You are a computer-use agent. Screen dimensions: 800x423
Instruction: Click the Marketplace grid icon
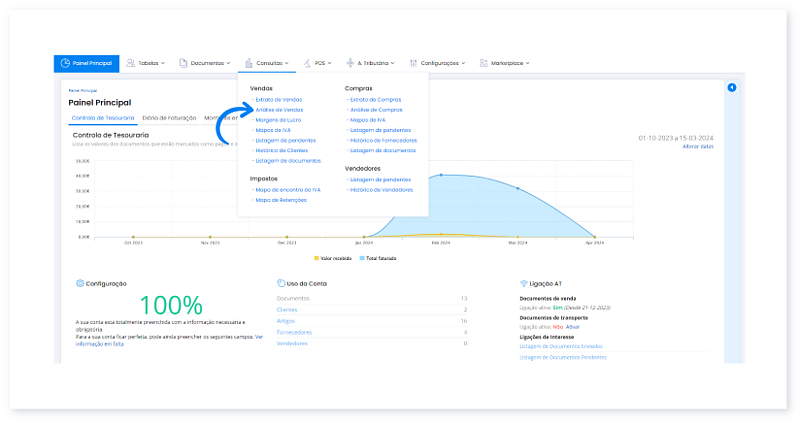pyautogui.click(x=485, y=63)
